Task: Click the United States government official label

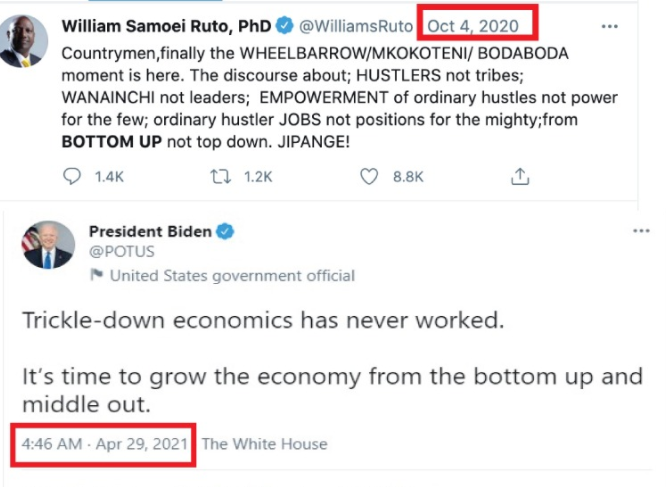Action: (232, 275)
